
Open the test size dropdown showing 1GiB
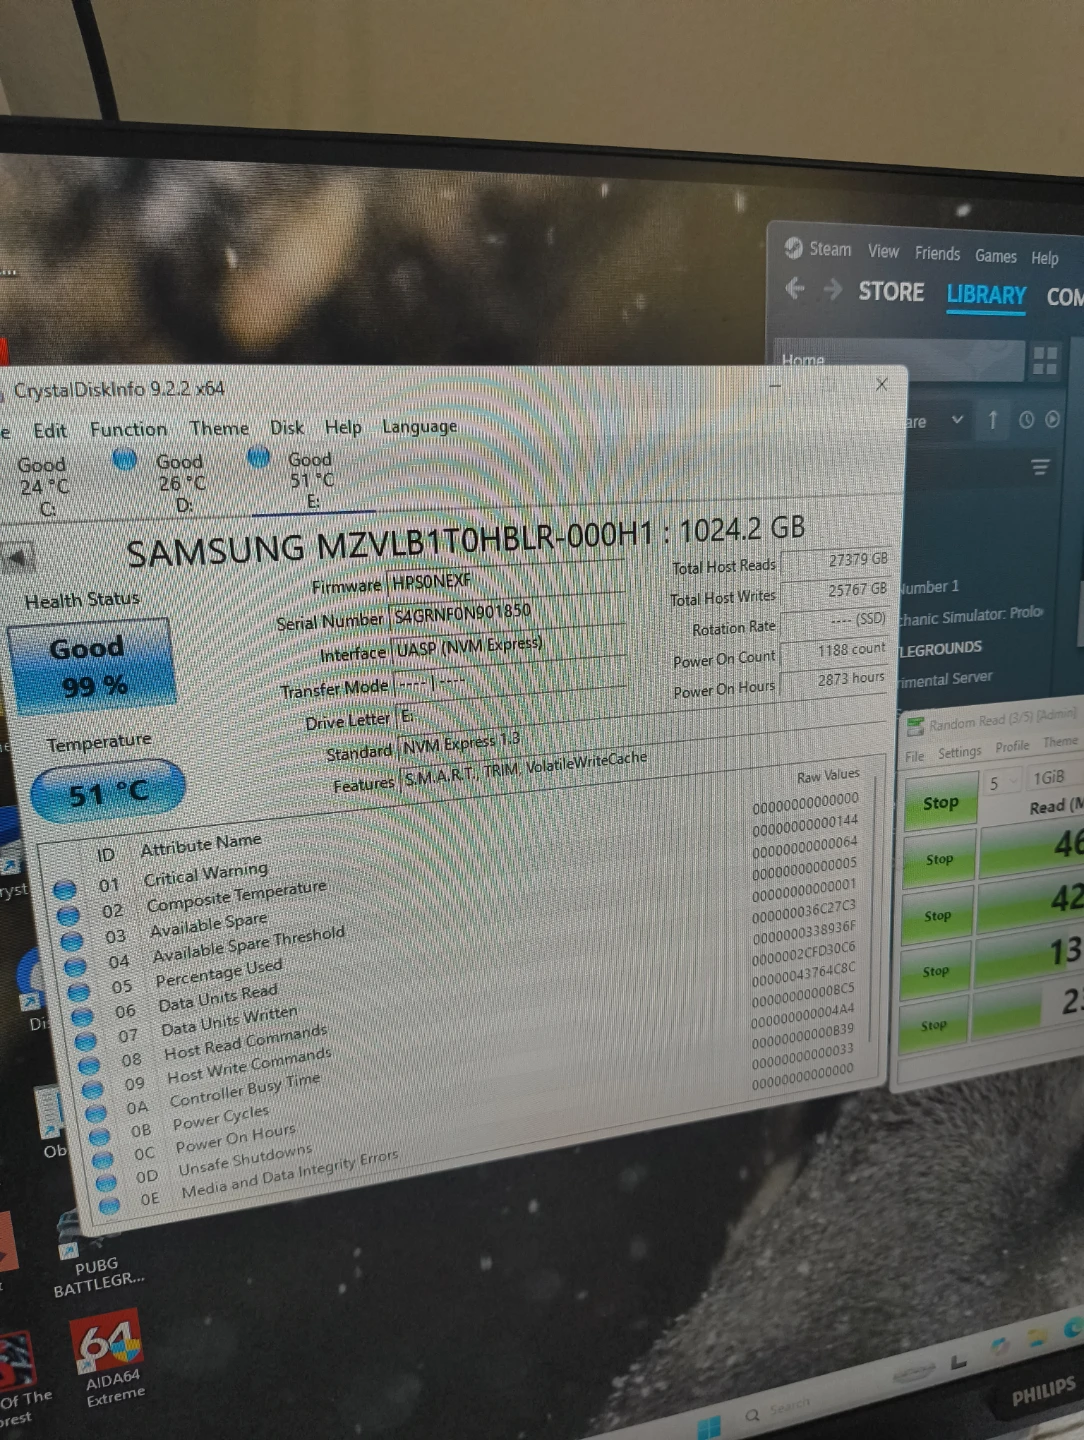coord(1053,776)
